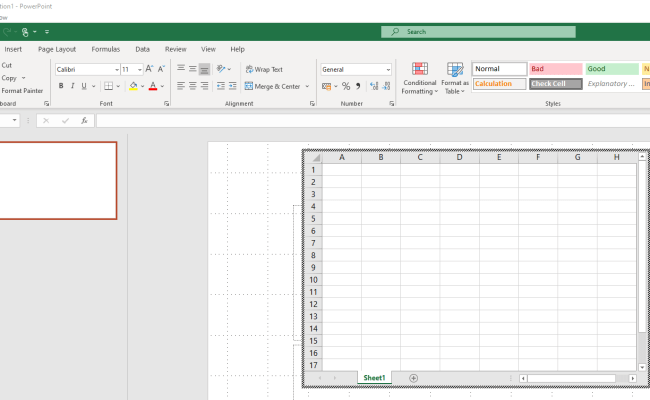Select the Sheet1 tab

(374, 378)
